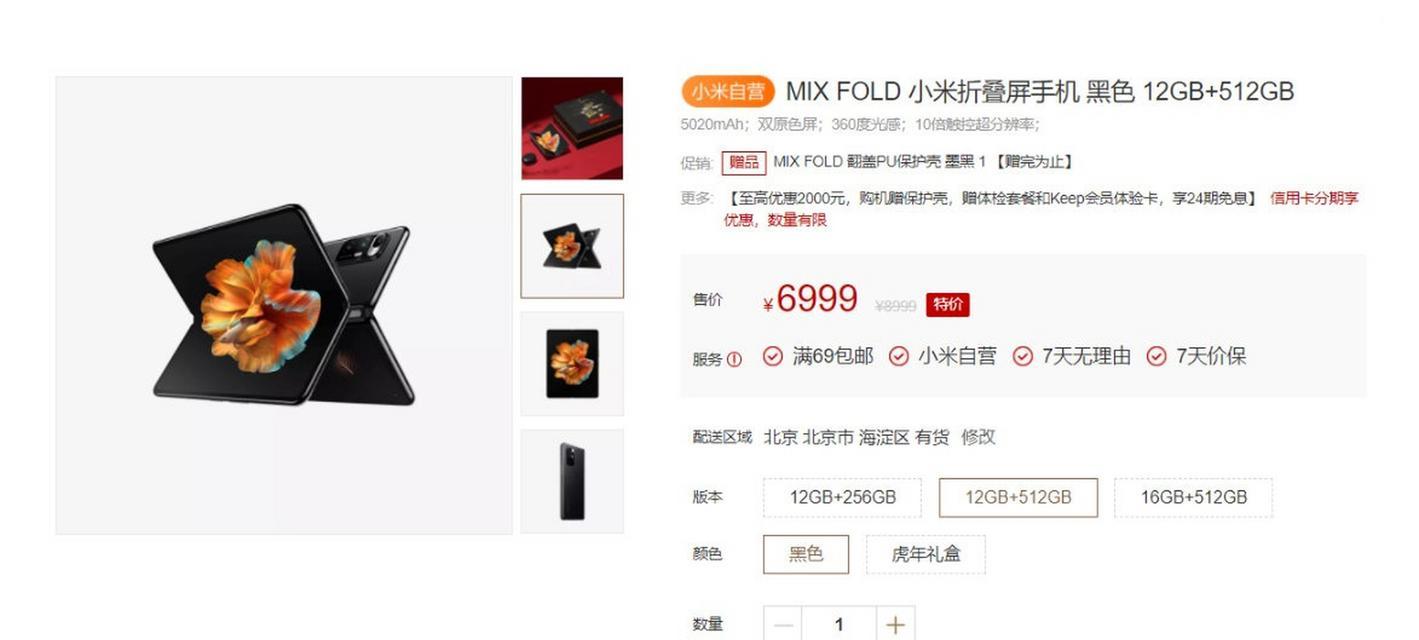Click the orange 小米自营 badge

point(729,91)
